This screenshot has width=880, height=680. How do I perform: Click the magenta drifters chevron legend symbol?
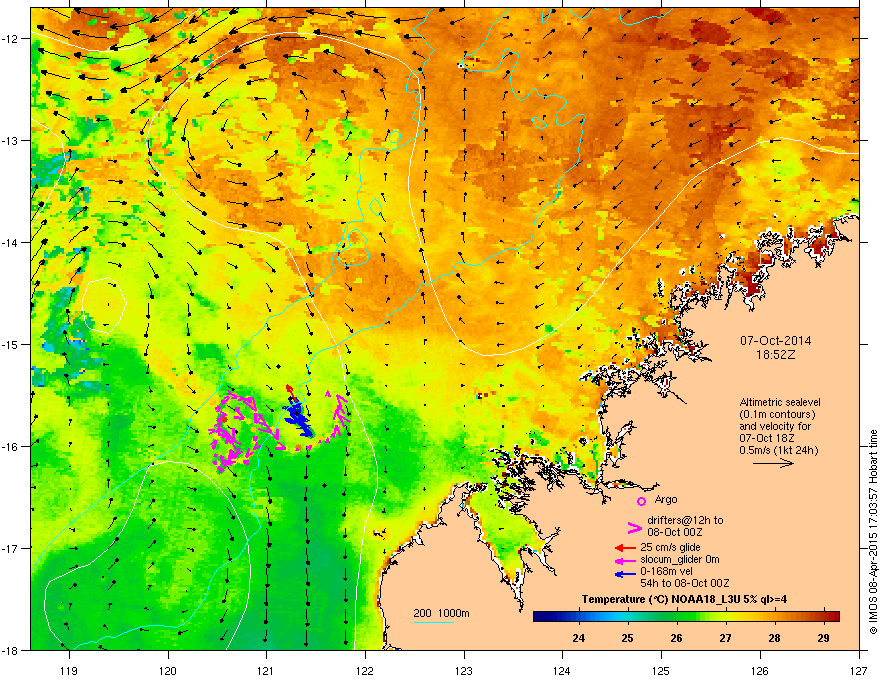tap(634, 528)
